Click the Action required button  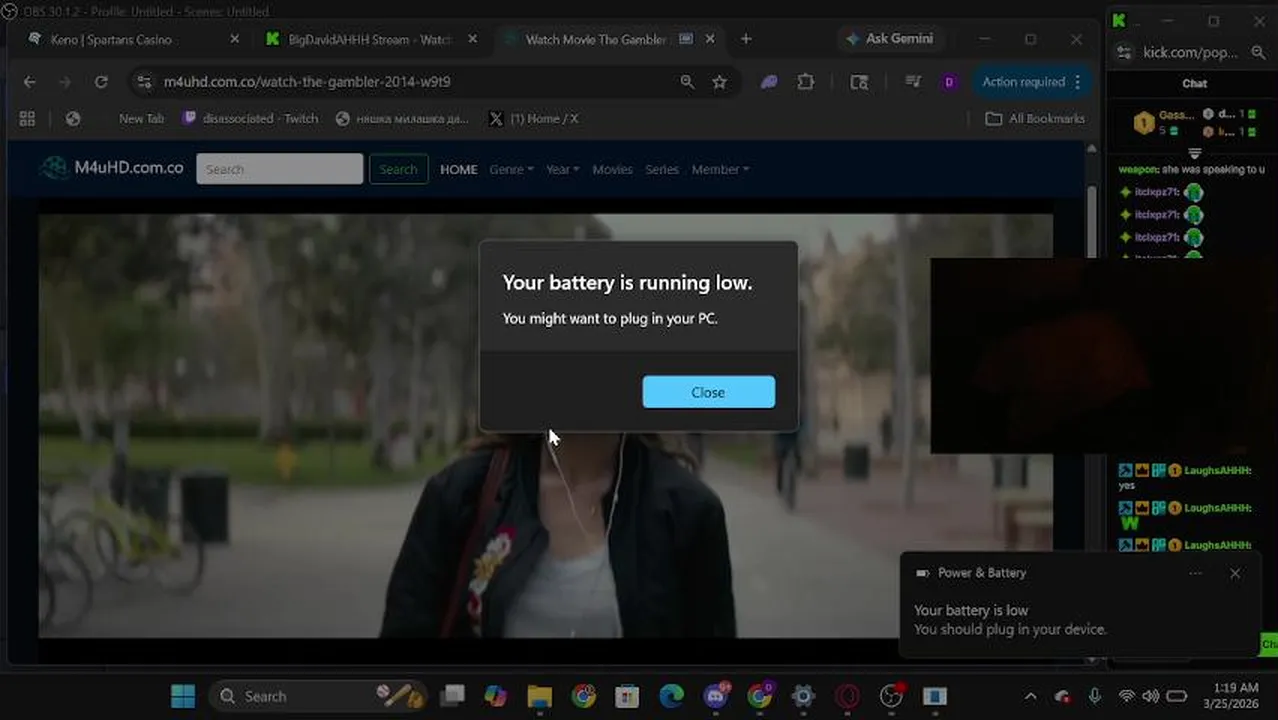pos(1031,82)
